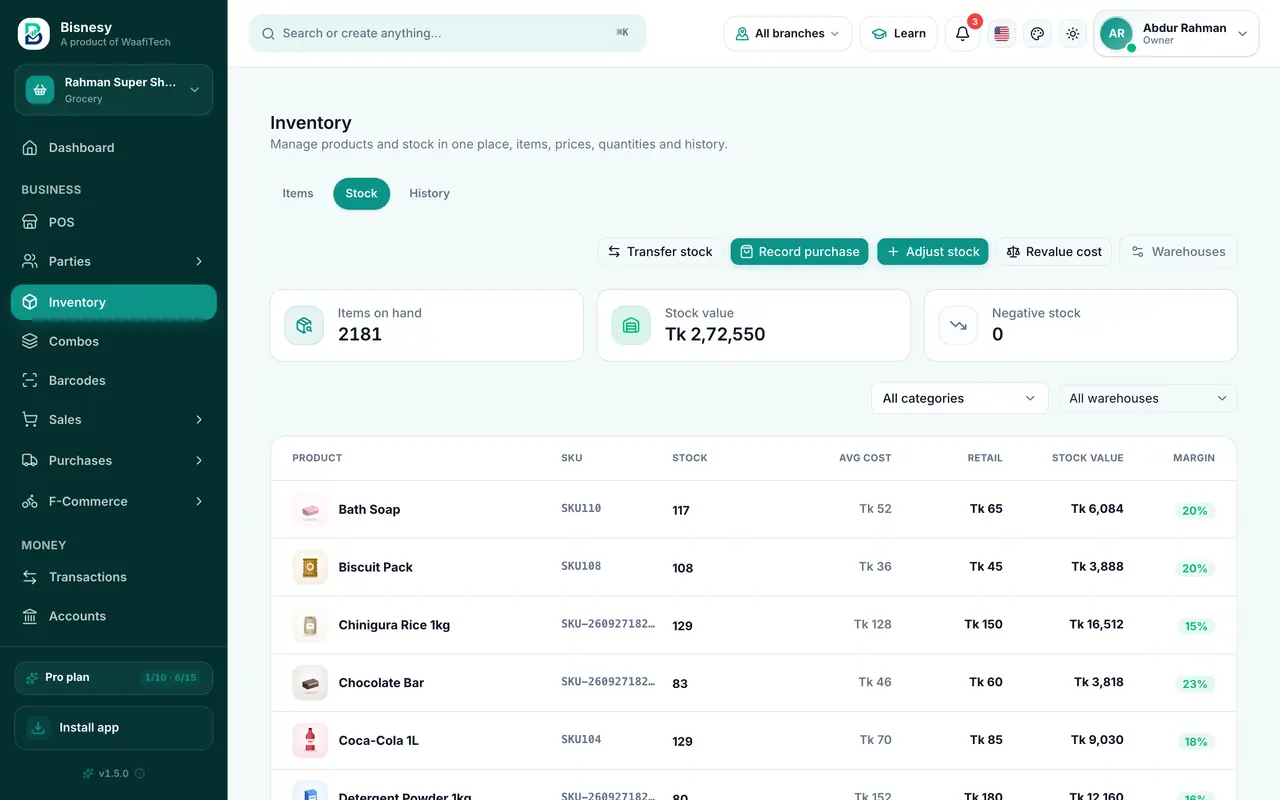This screenshot has width=1280, height=800.
Task: Select the Stock tab
Action: pyautogui.click(x=361, y=193)
